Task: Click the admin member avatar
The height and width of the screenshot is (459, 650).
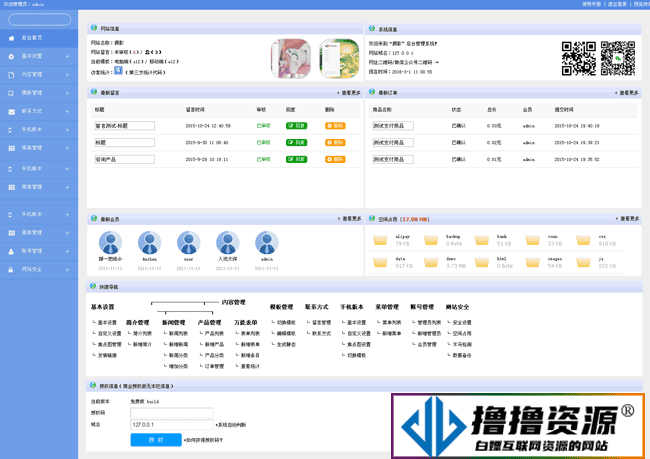Action: (x=267, y=243)
